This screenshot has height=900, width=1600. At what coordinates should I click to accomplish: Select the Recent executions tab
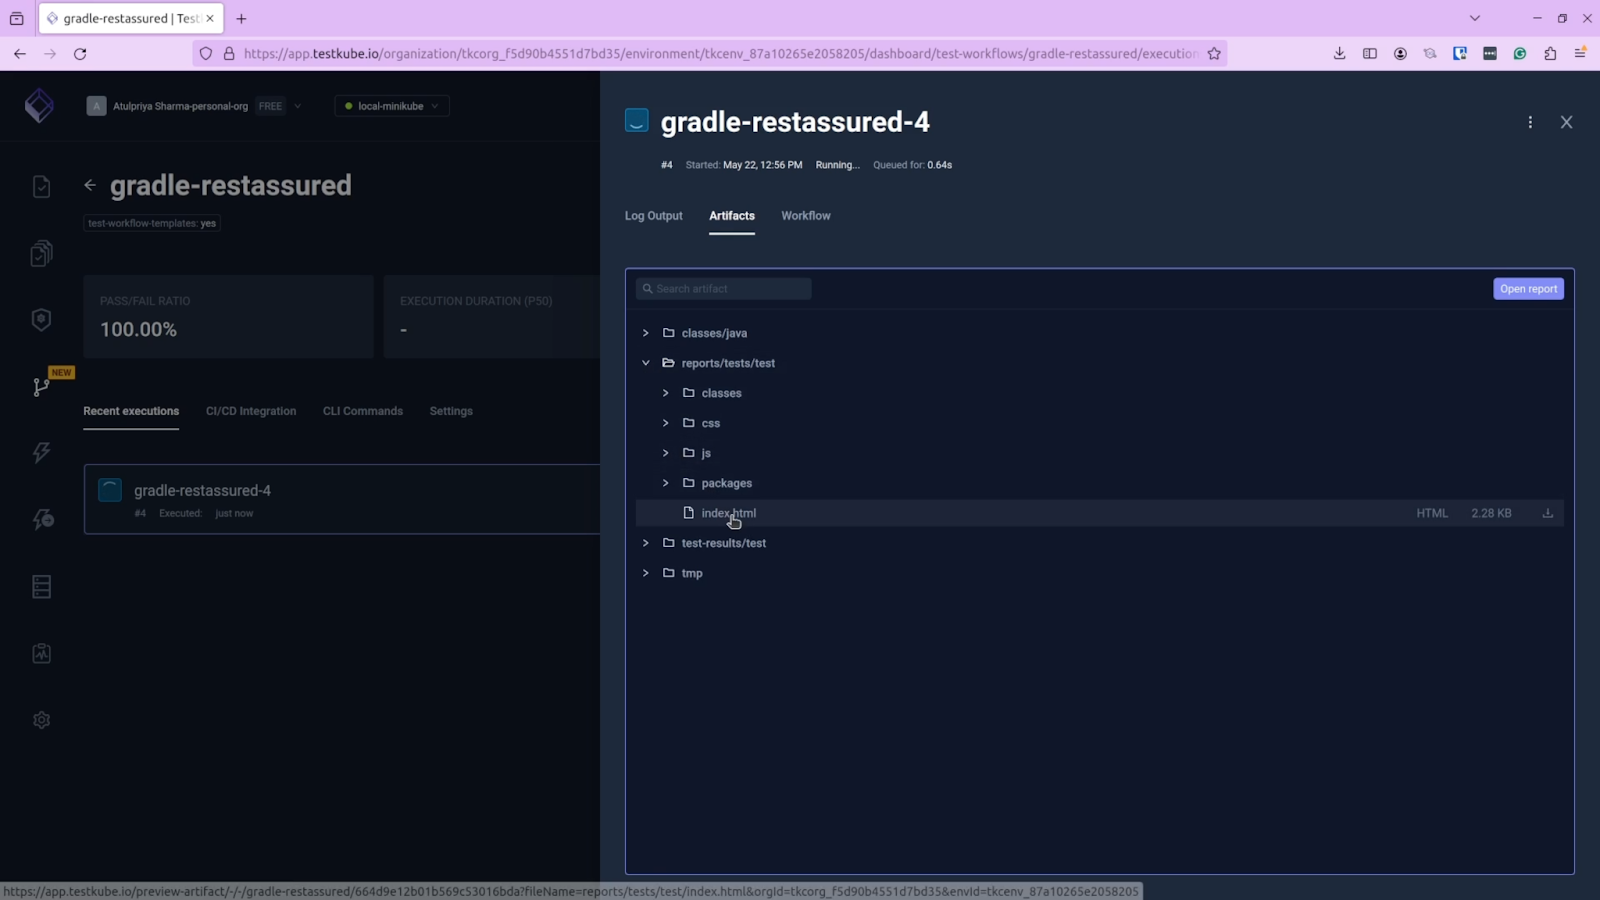tap(131, 411)
